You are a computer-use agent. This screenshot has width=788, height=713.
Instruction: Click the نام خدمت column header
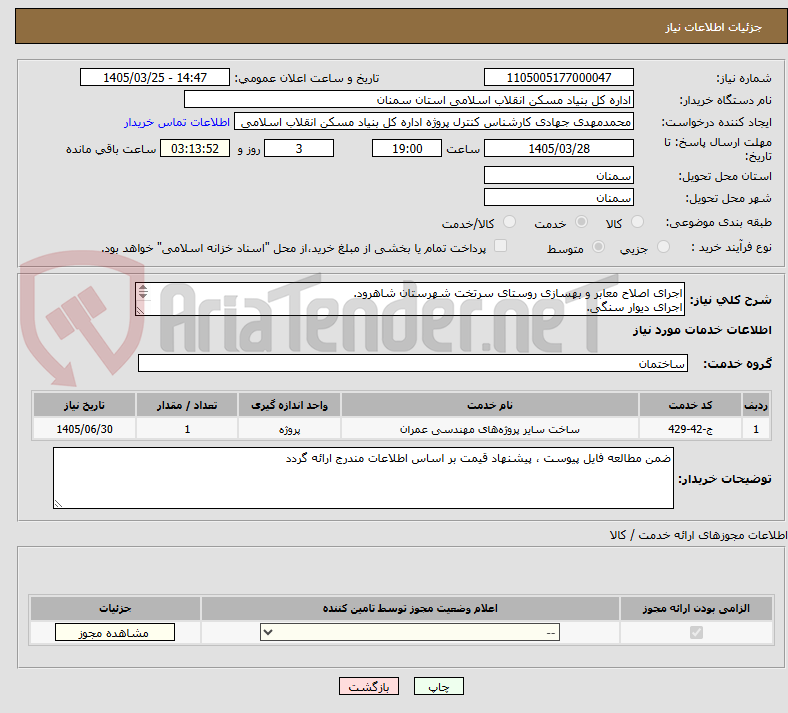pyautogui.click(x=490, y=405)
